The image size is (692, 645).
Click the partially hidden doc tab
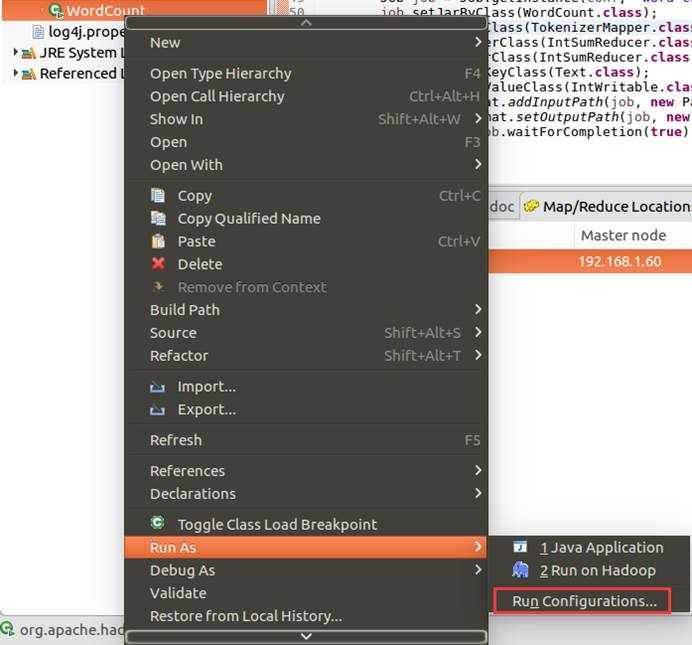(x=502, y=206)
